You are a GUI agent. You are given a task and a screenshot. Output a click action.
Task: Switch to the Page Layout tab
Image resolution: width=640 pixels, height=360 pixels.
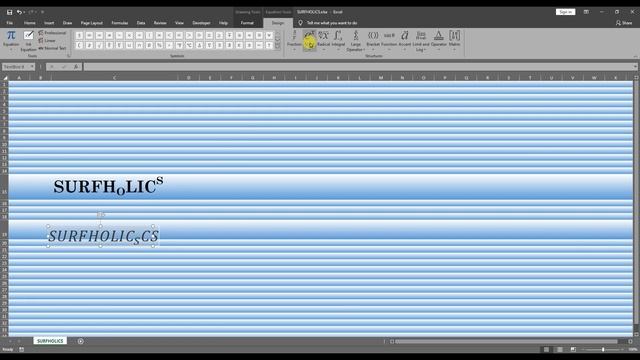tap(92, 23)
